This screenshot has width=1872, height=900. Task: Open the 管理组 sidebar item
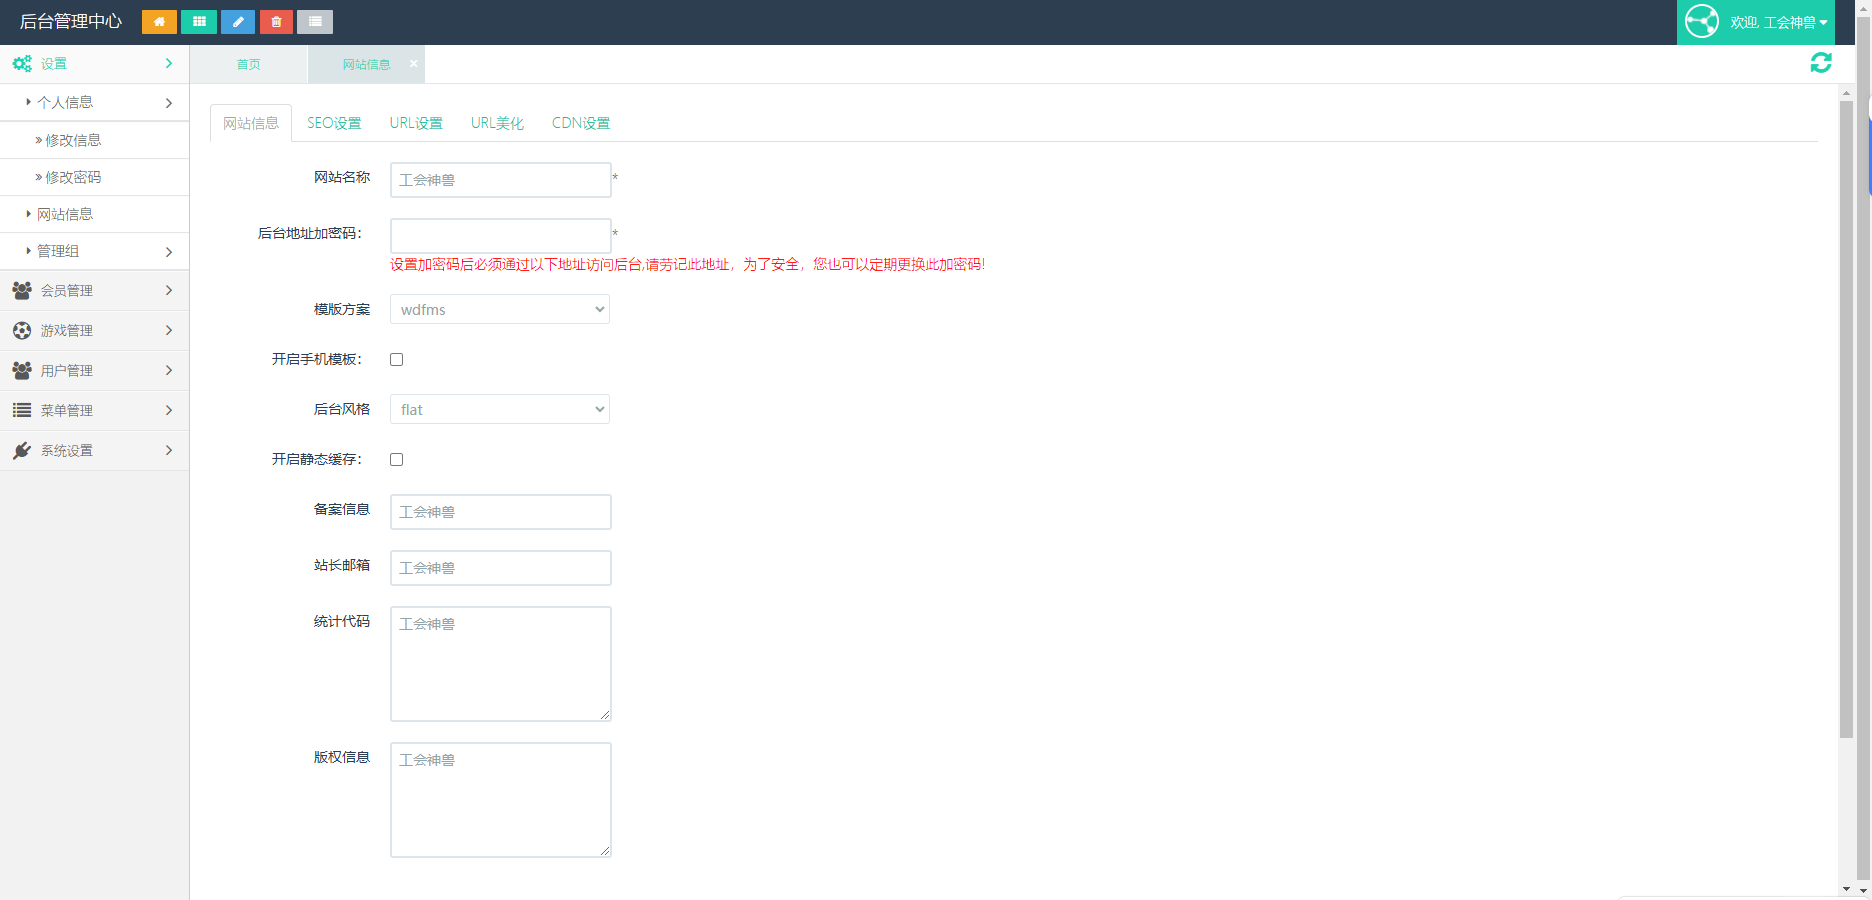94,251
